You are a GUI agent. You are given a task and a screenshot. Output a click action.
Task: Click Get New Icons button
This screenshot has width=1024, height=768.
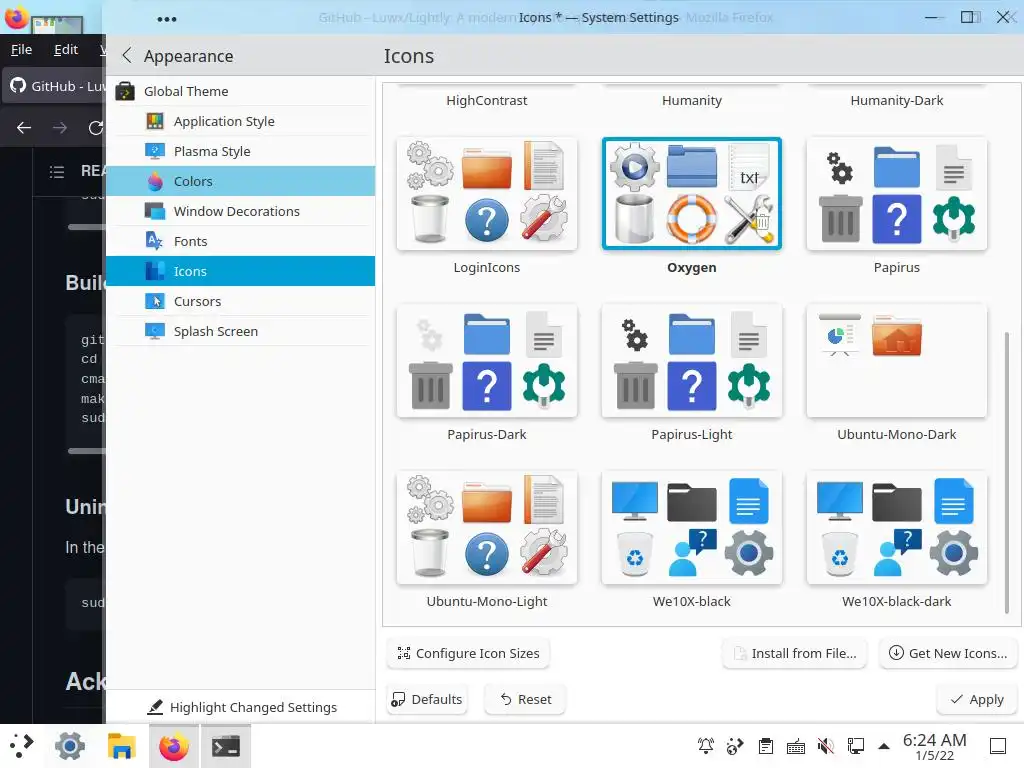coord(948,653)
